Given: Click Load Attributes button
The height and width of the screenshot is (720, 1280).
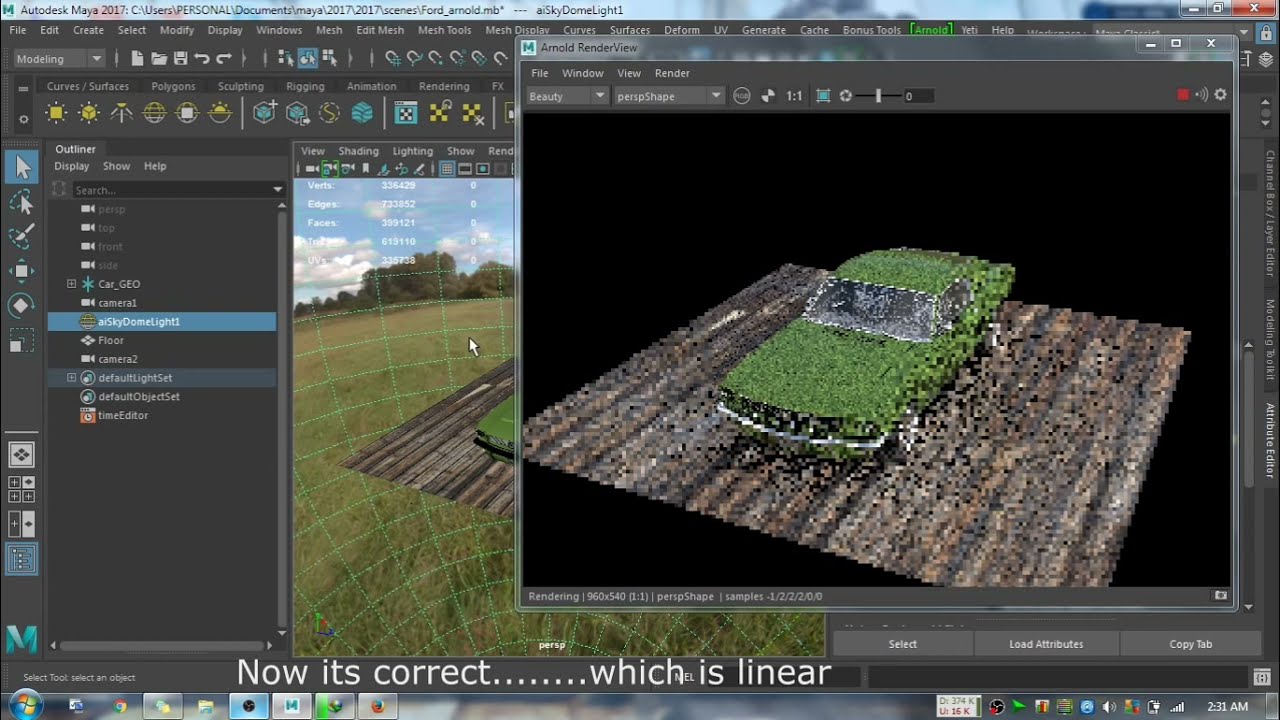Looking at the screenshot, I should point(1046,644).
